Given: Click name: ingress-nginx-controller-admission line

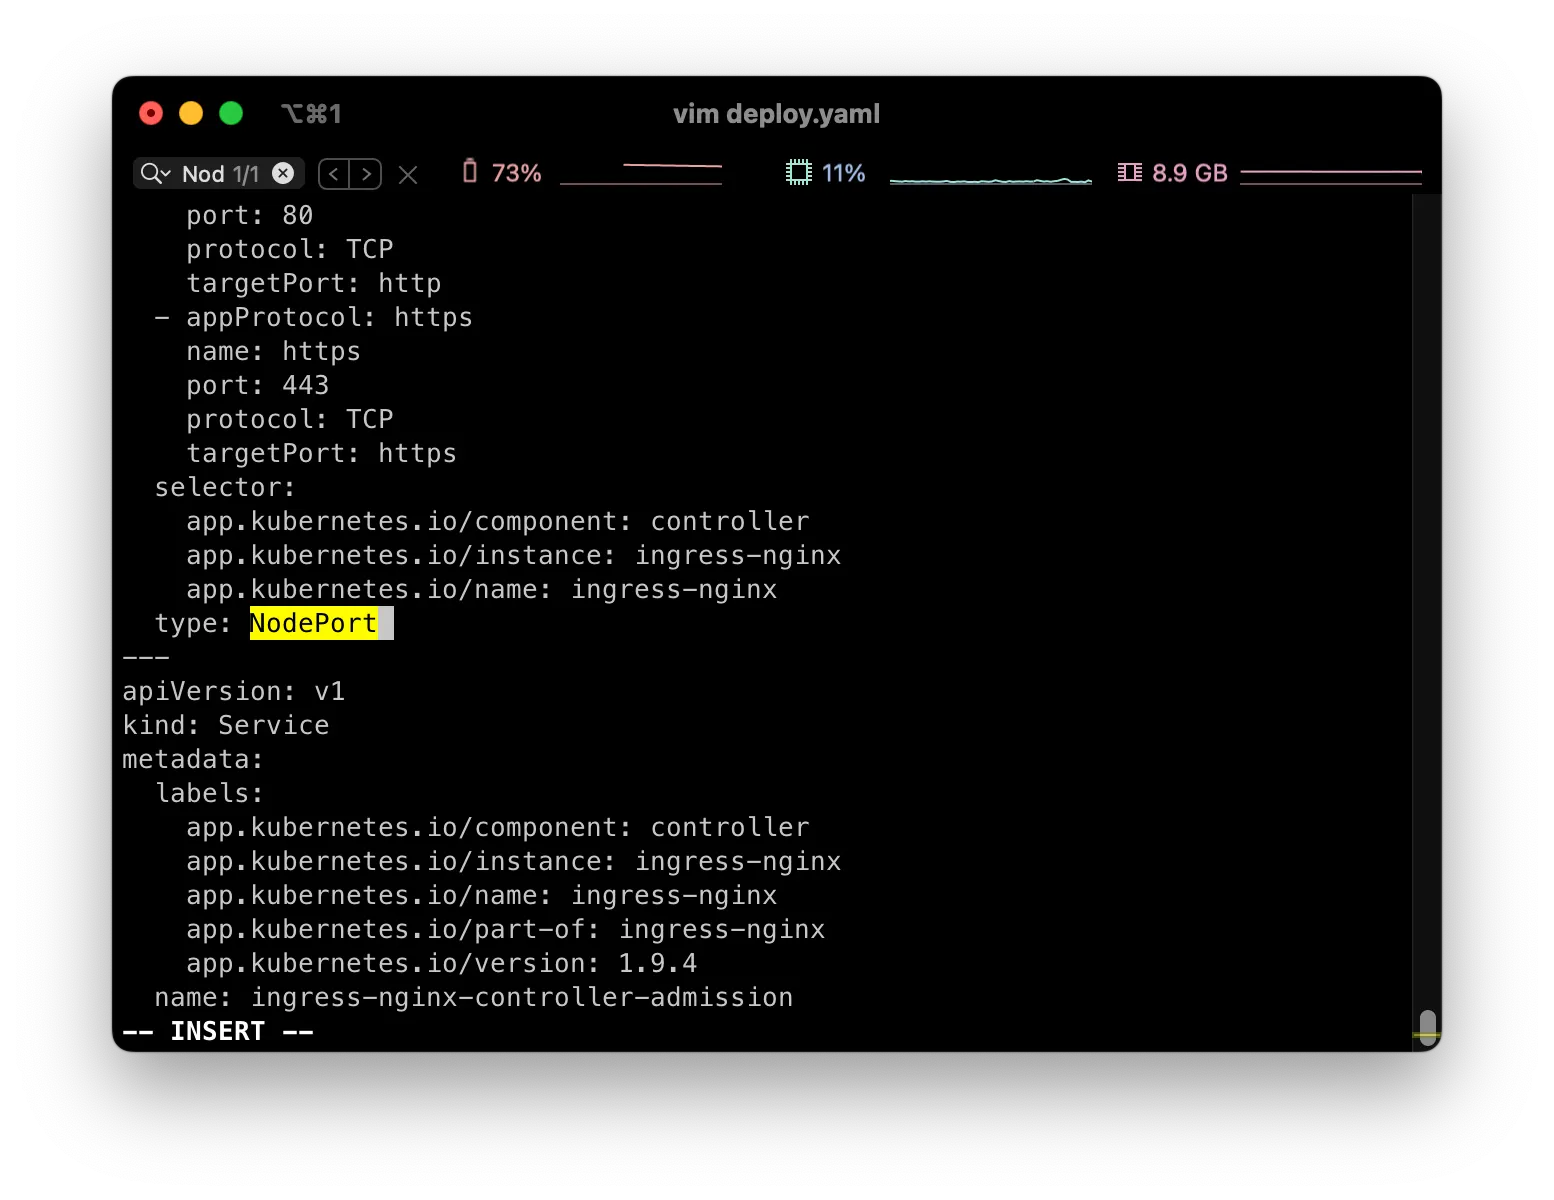Looking at the screenshot, I should (x=473, y=997).
